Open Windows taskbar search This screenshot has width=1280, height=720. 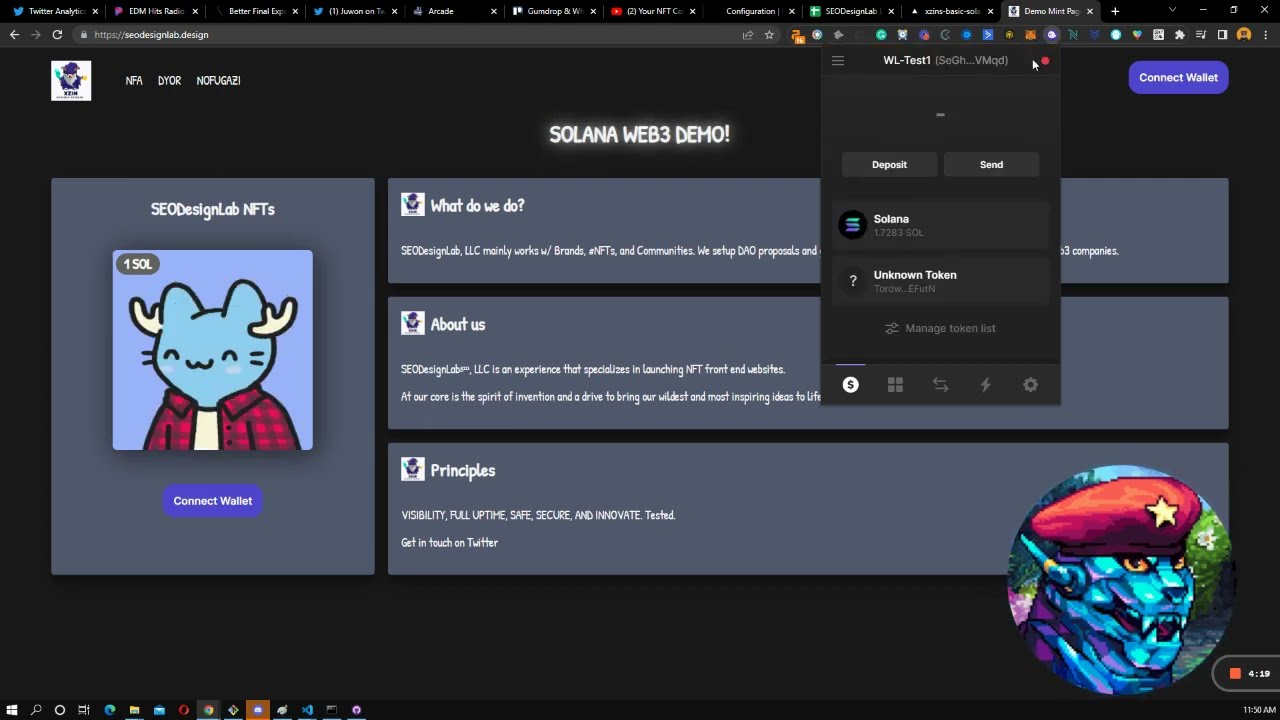point(36,710)
